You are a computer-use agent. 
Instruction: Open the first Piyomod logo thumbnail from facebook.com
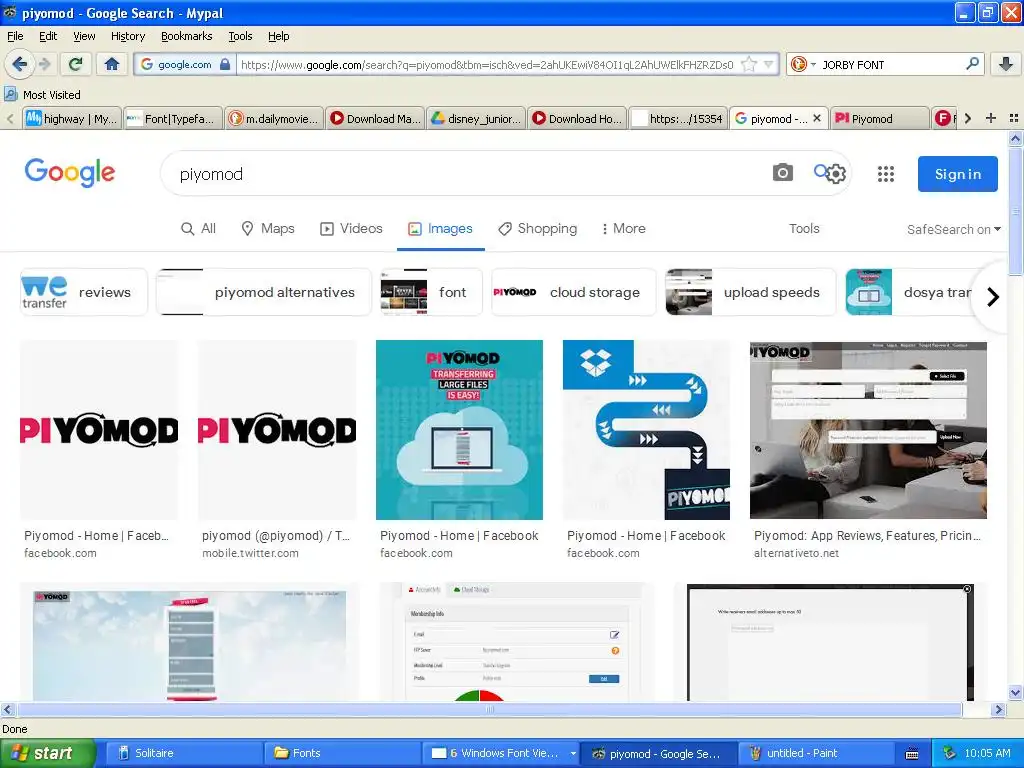point(99,430)
